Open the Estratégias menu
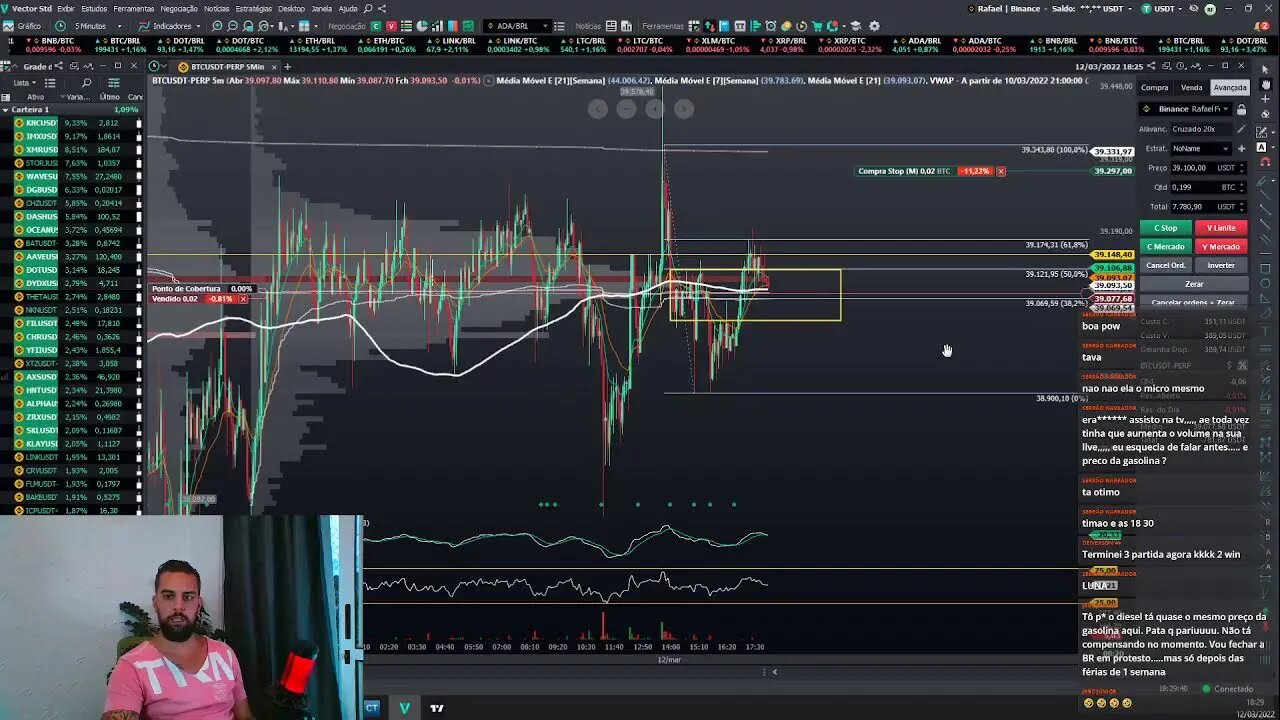Viewport: 1280px width, 720px height. pos(254,8)
